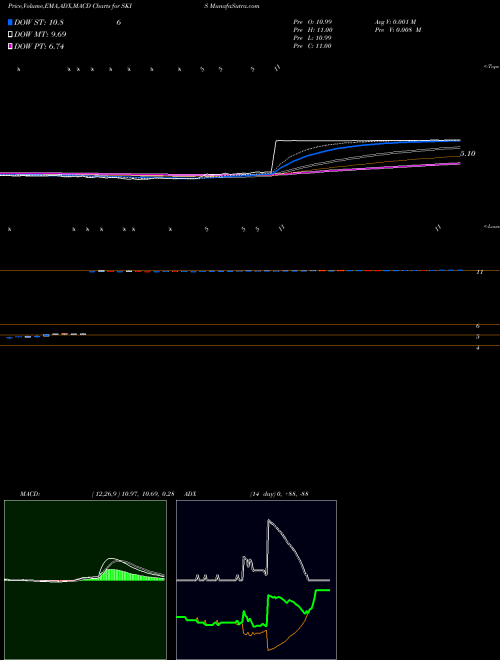The height and width of the screenshot is (660, 500).
Task: Click the 'Pre C: 11.00' value
Action: click(x=313, y=46)
